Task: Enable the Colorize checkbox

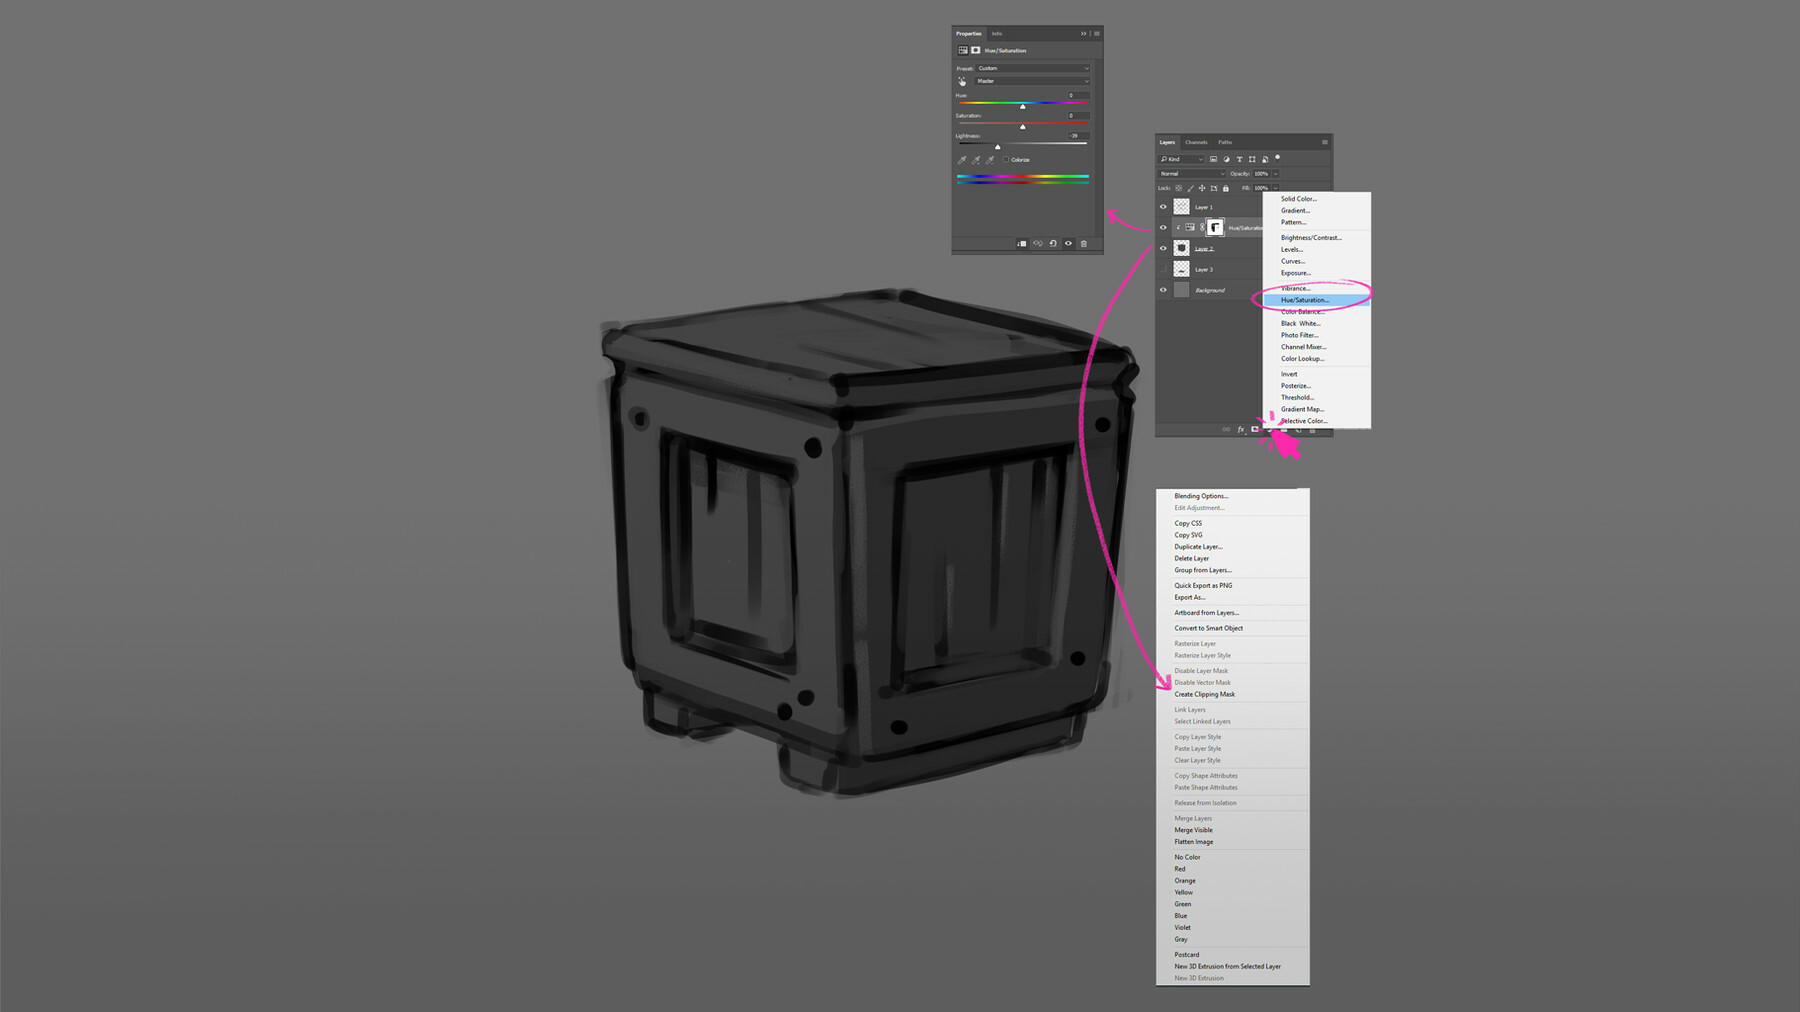Action: pos(1006,159)
